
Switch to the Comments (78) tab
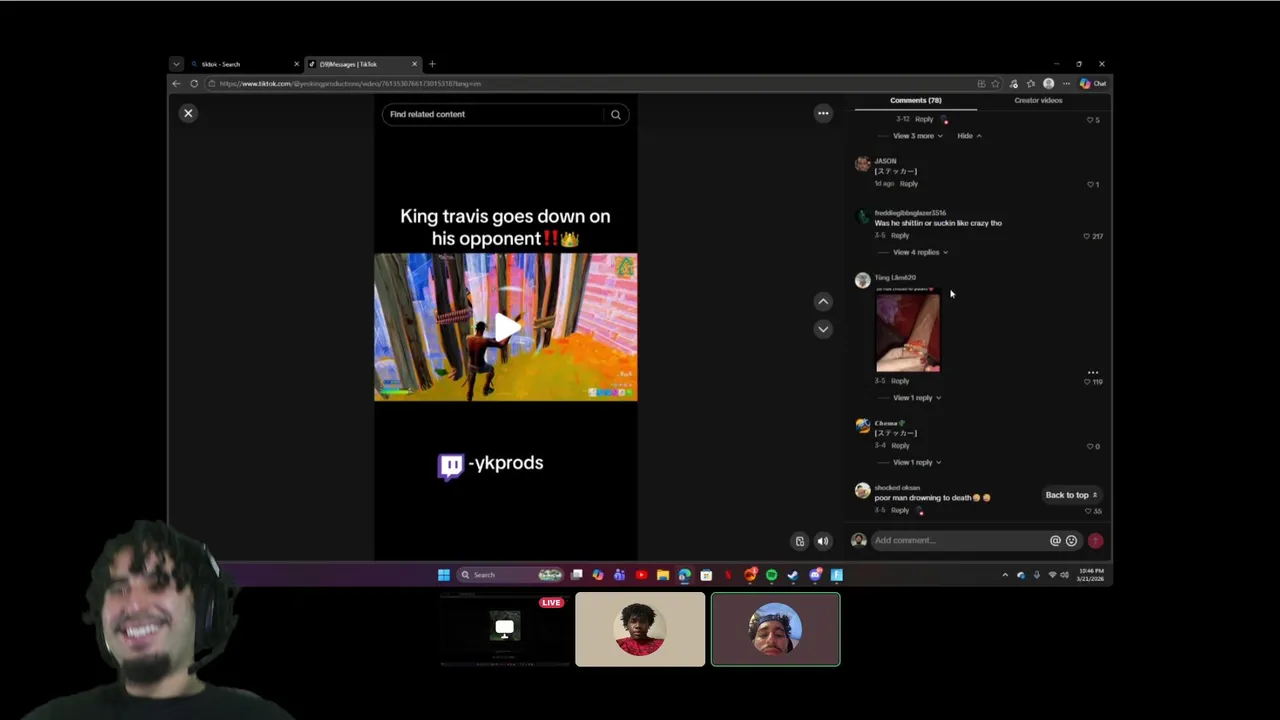click(x=915, y=100)
